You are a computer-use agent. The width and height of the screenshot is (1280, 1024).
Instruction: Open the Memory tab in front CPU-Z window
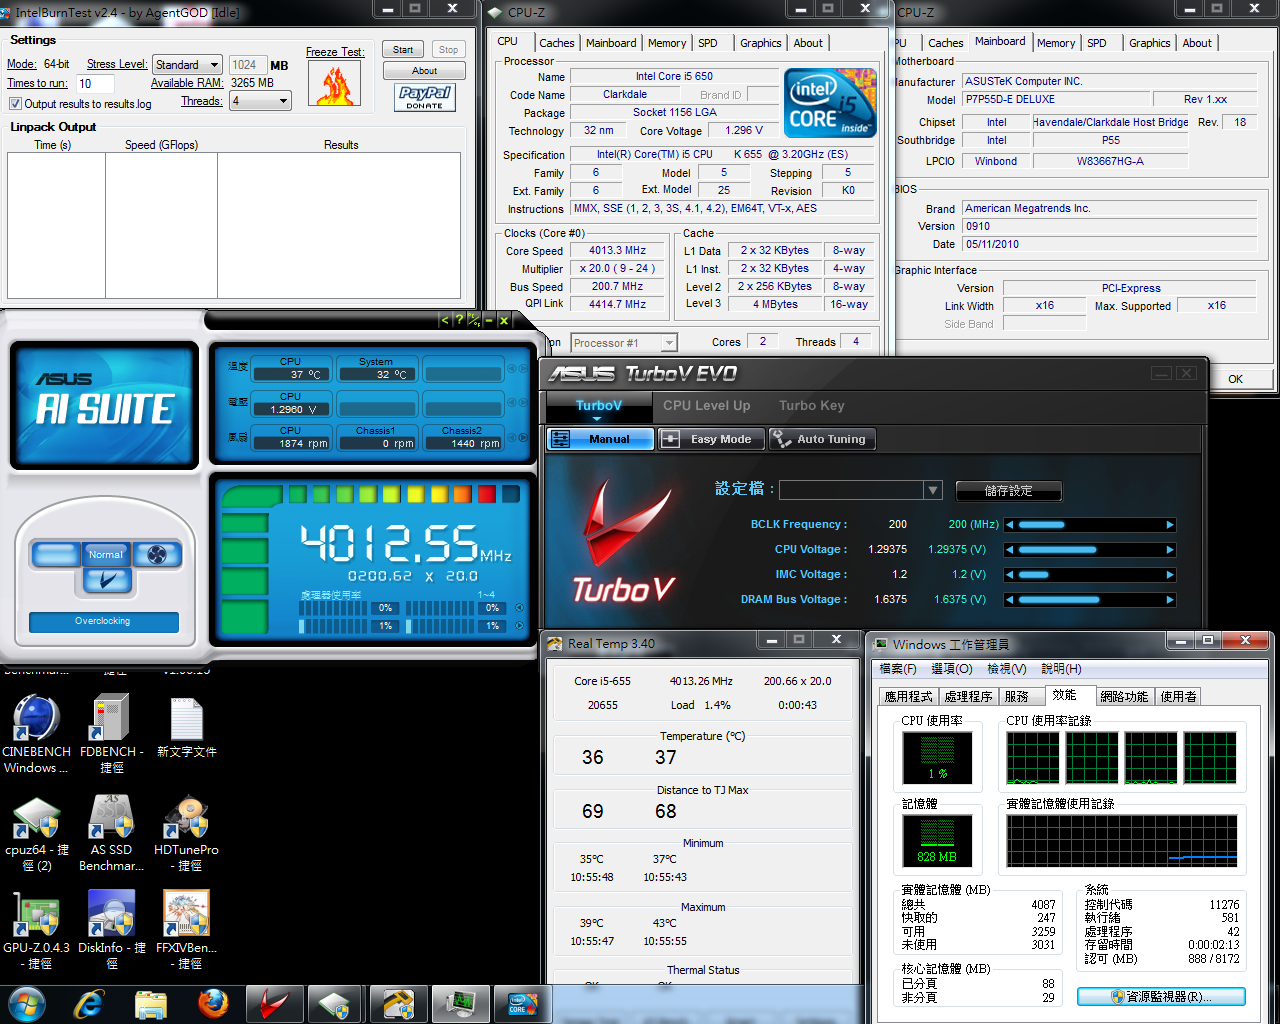(x=667, y=43)
